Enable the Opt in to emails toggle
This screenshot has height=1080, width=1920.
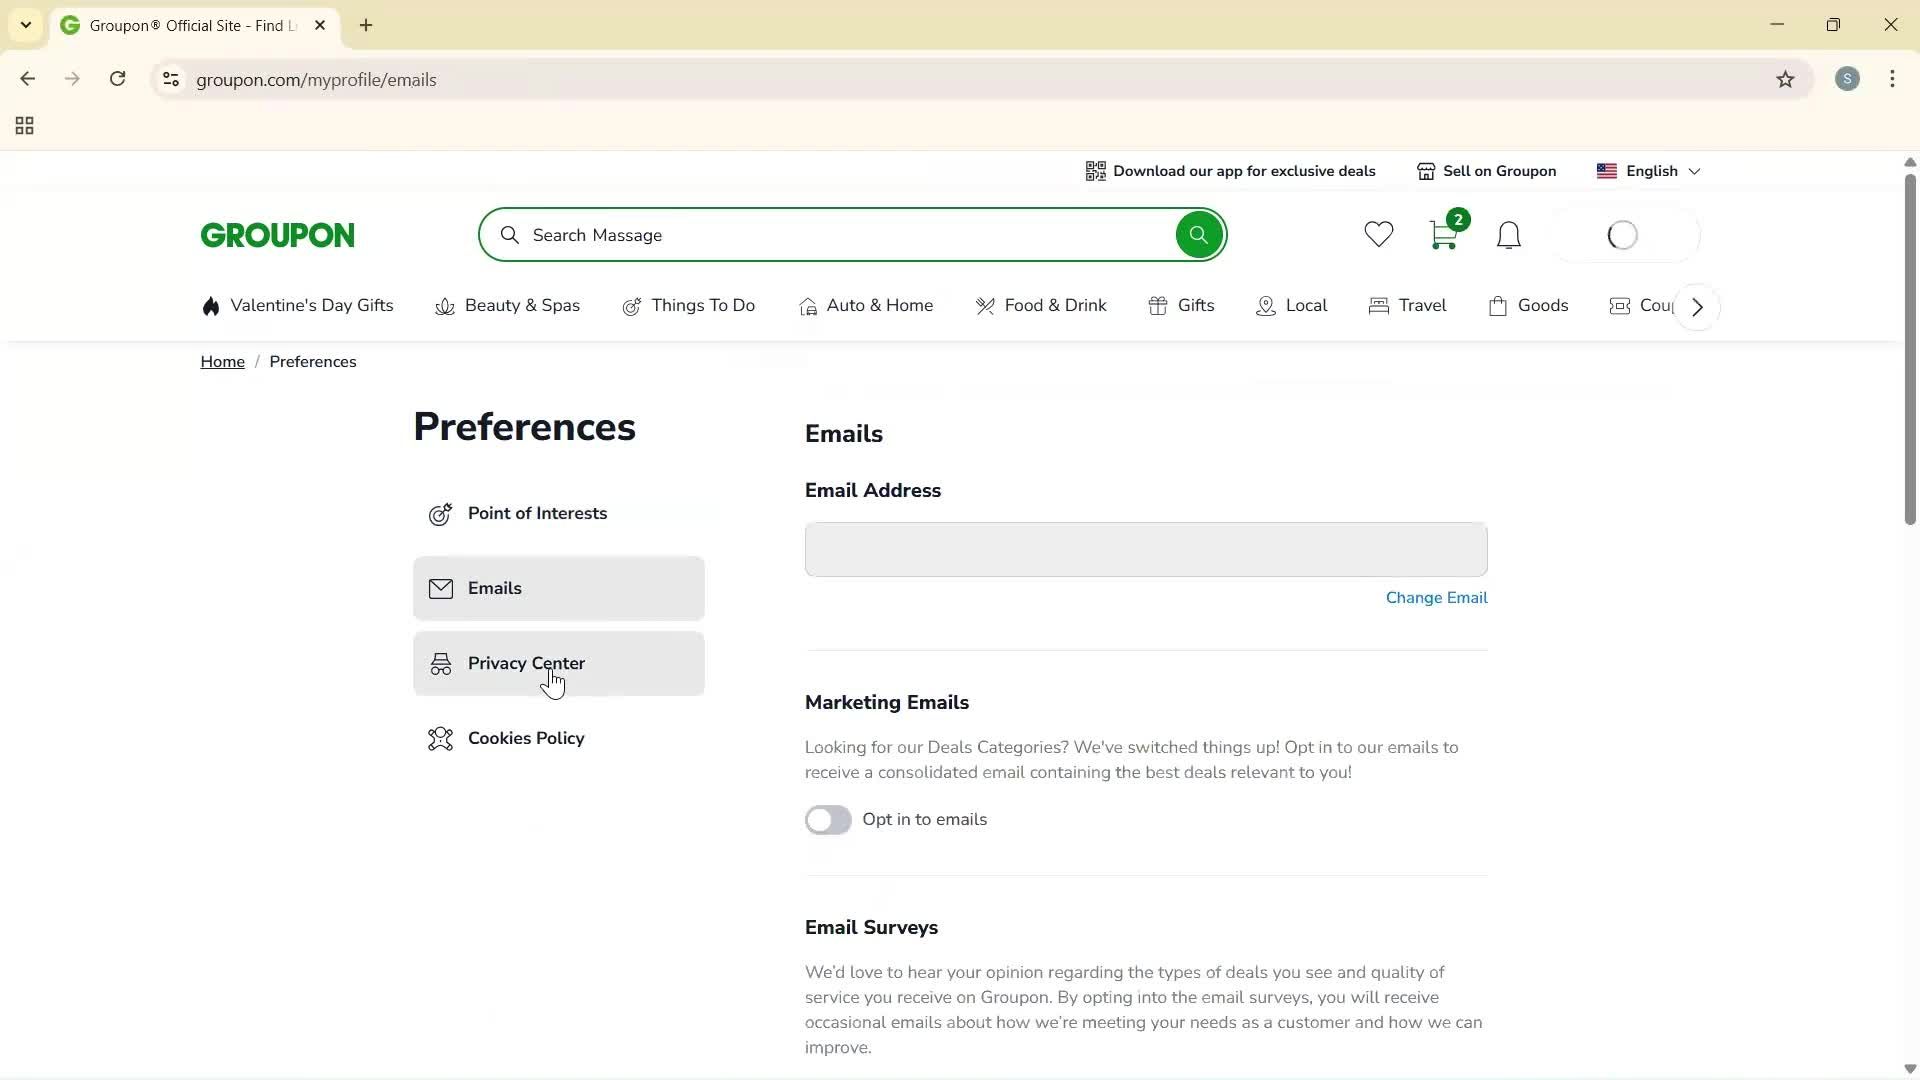(x=828, y=819)
